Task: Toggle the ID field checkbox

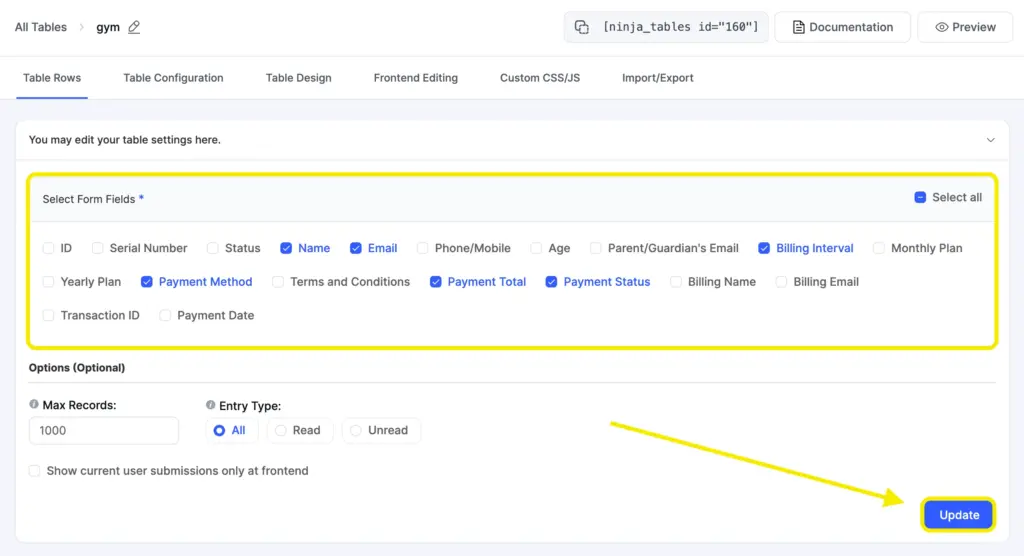Action: click(48, 248)
